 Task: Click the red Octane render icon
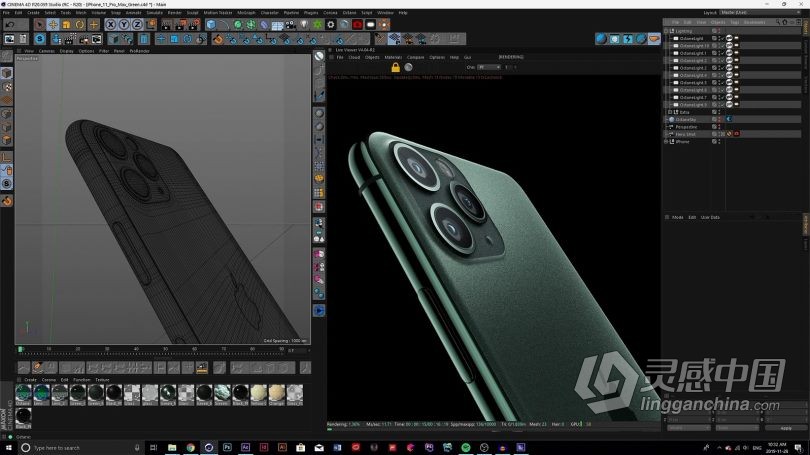pyautogui.click(x=357, y=24)
